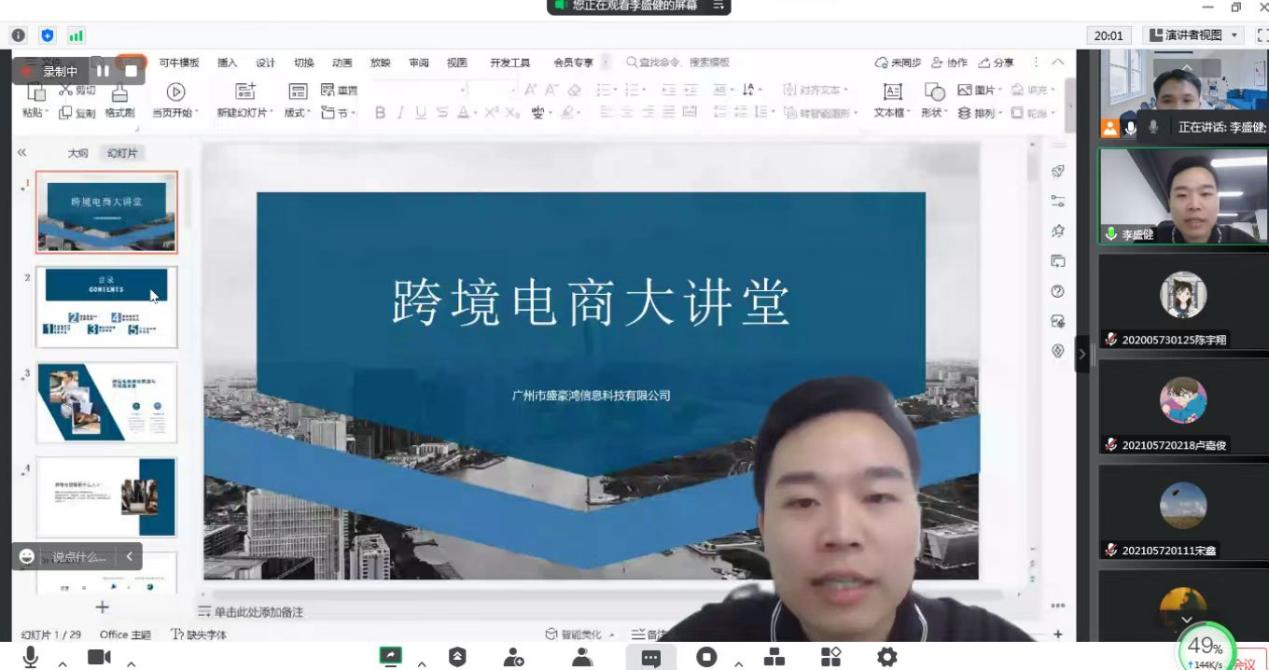
Task: Open the 插入 ribbon tab
Action: coord(227,63)
